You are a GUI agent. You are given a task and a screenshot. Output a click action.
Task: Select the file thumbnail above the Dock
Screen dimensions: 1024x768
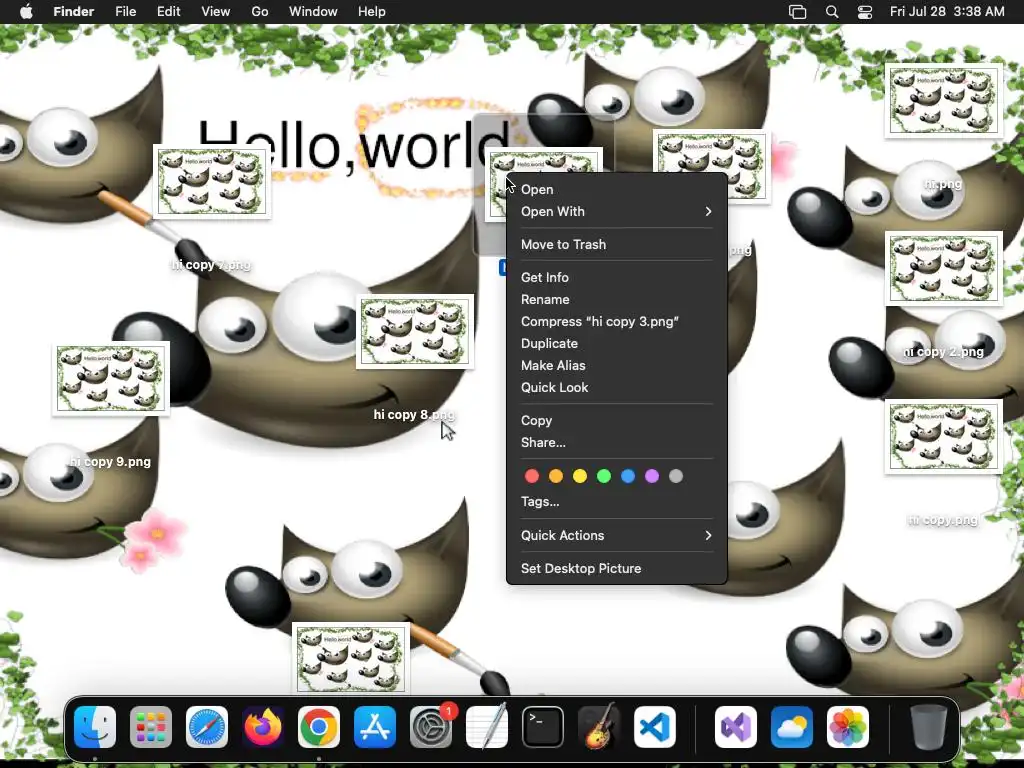click(351, 658)
